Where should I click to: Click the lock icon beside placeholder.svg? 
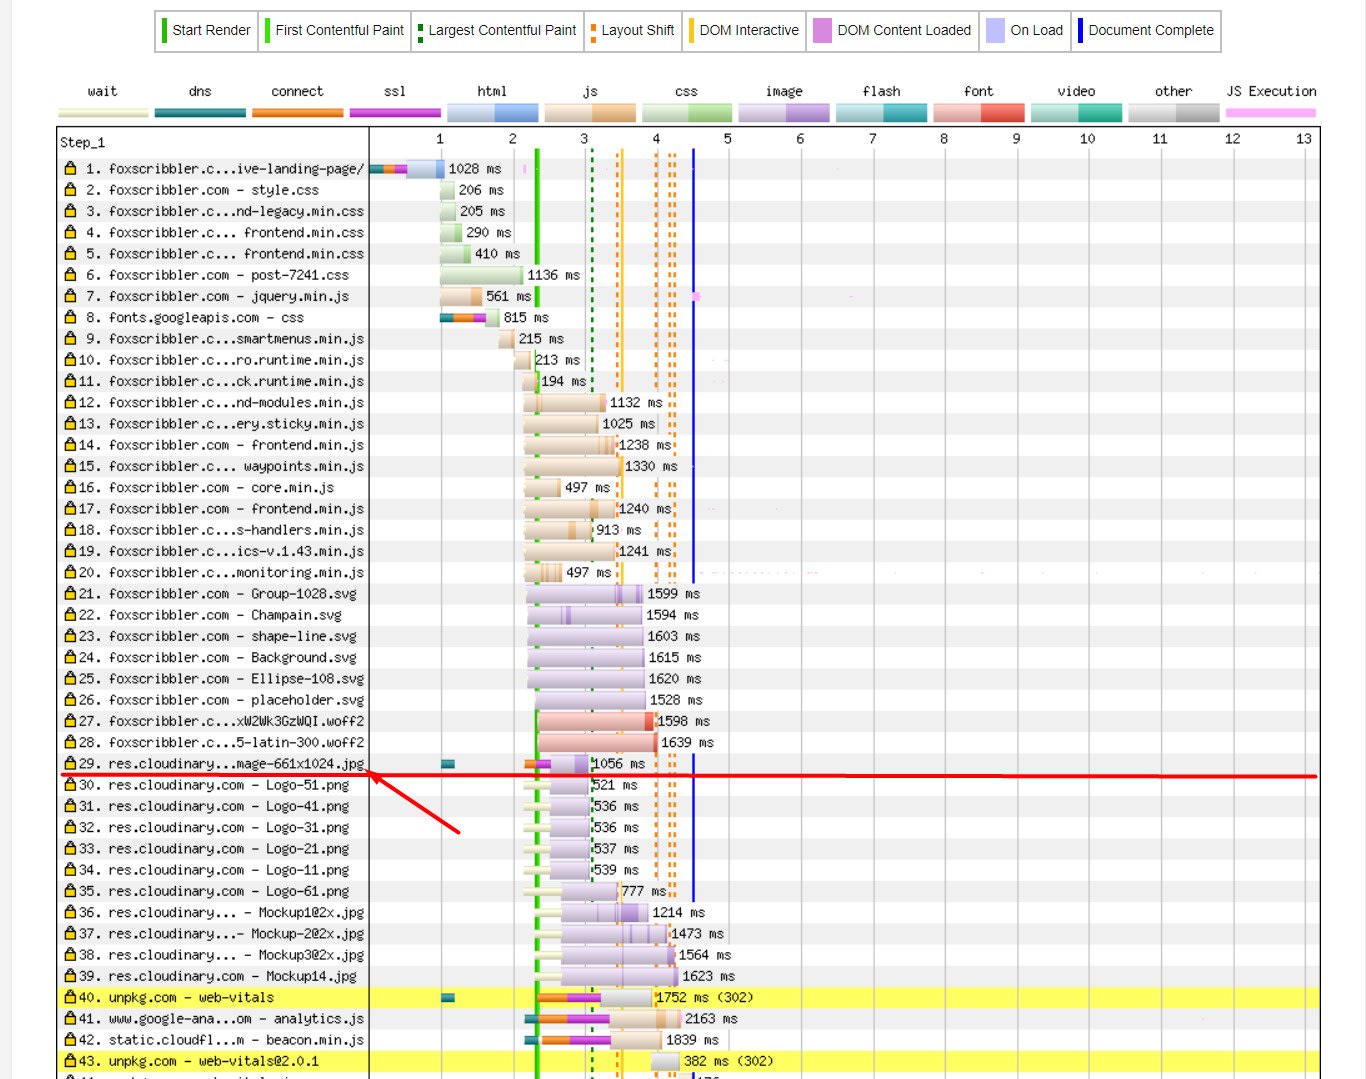(x=70, y=699)
